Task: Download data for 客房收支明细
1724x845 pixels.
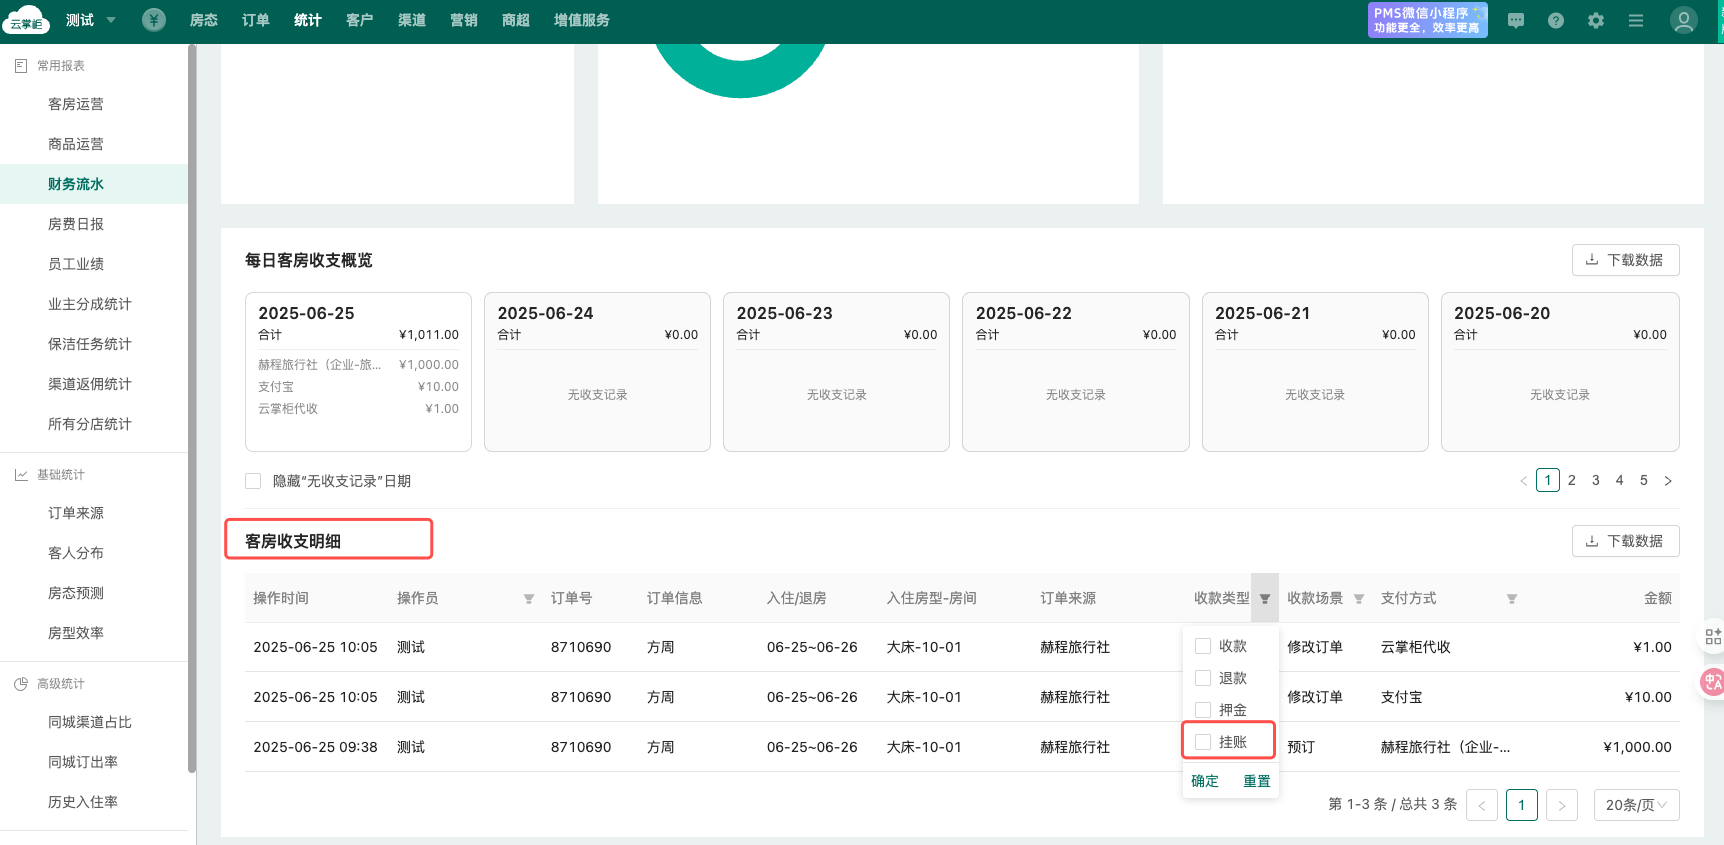Action: (1626, 541)
